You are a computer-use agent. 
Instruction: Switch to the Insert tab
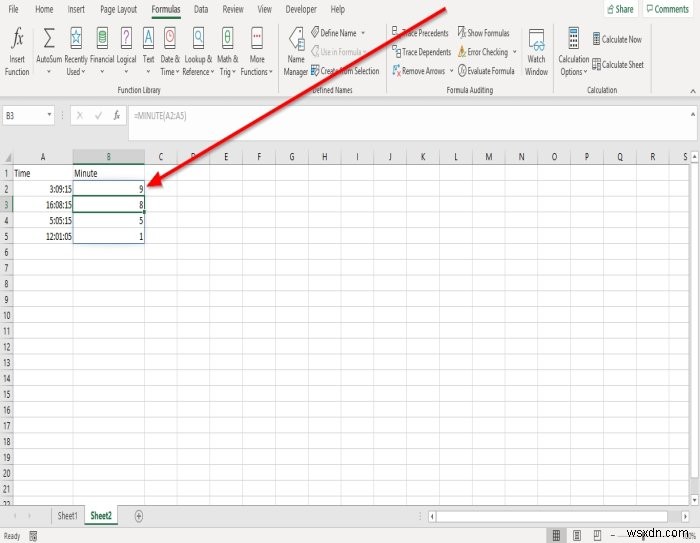pyautogui.click(x=76, y=9)
